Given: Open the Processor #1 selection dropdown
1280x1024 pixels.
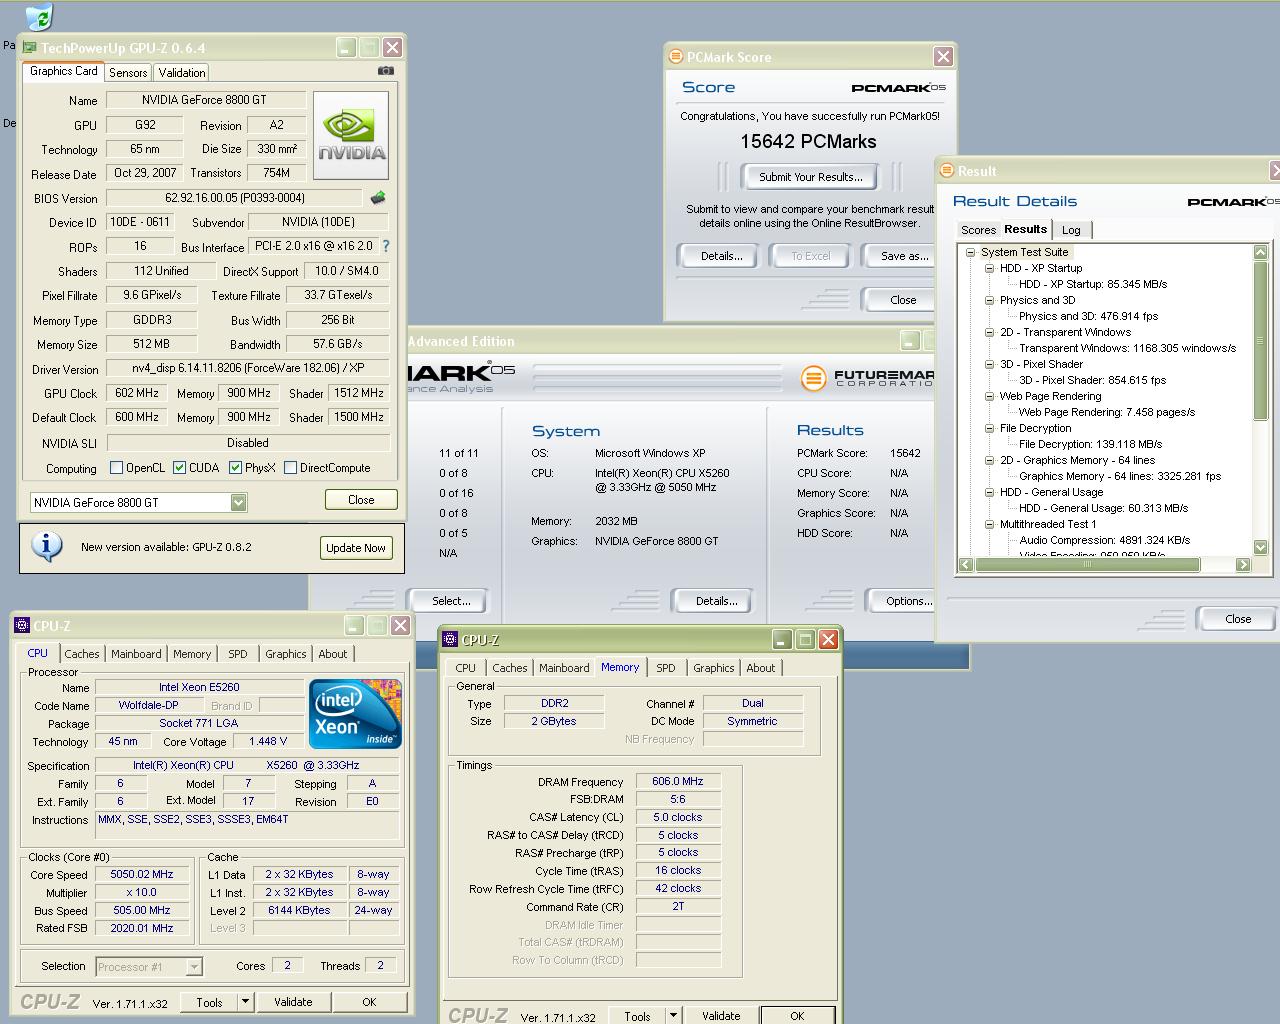Looking at the screenshot, I should coord(194,967).
